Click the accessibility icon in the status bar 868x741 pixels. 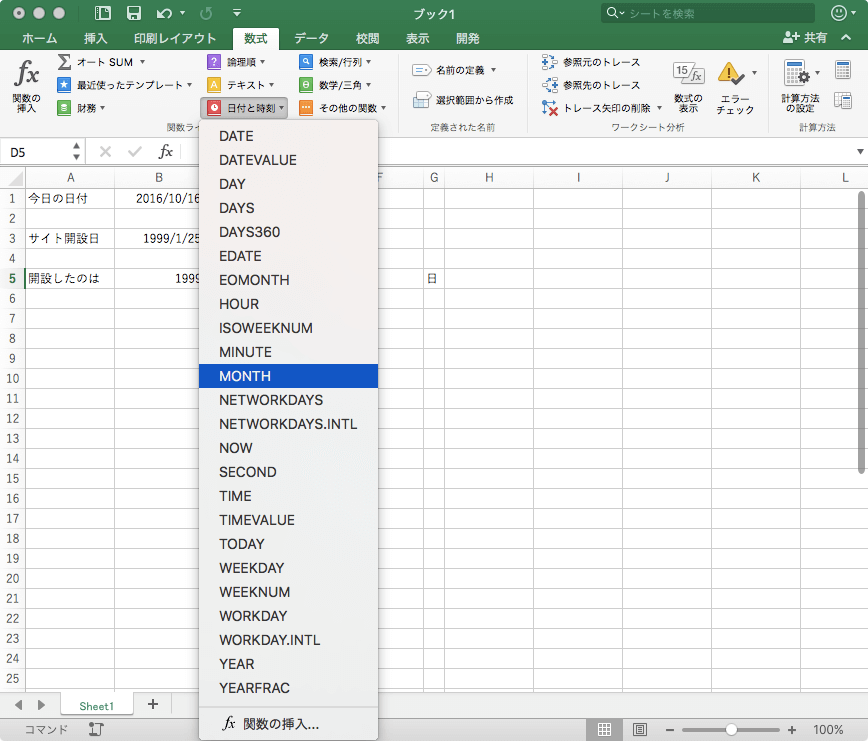pyautogui.click(x=96, y=729)
